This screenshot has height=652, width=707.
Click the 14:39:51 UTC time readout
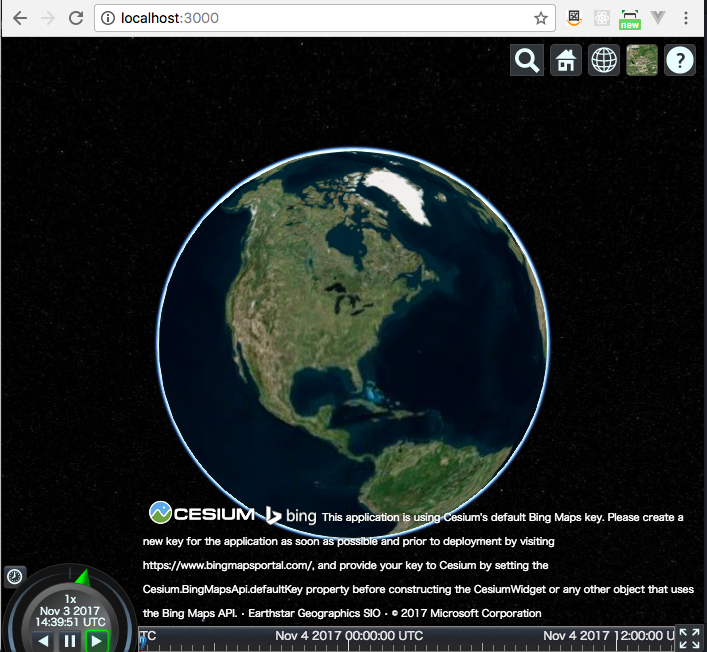(70, 622)
